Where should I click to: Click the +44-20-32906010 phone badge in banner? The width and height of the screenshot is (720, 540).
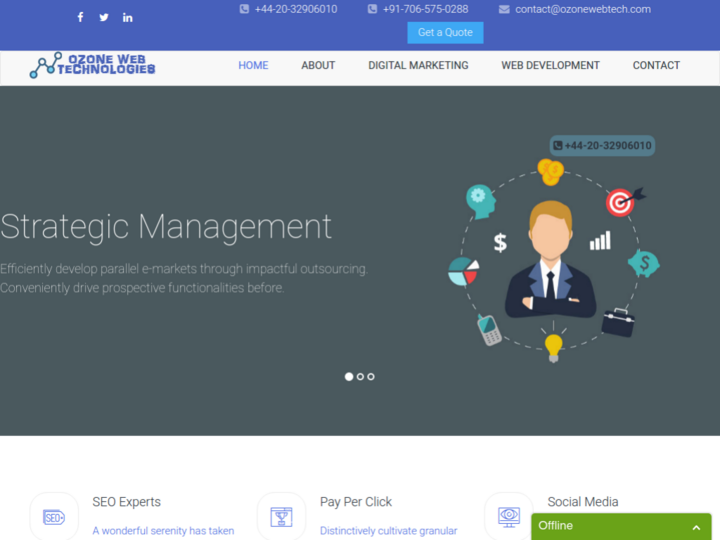coord(602,146)
